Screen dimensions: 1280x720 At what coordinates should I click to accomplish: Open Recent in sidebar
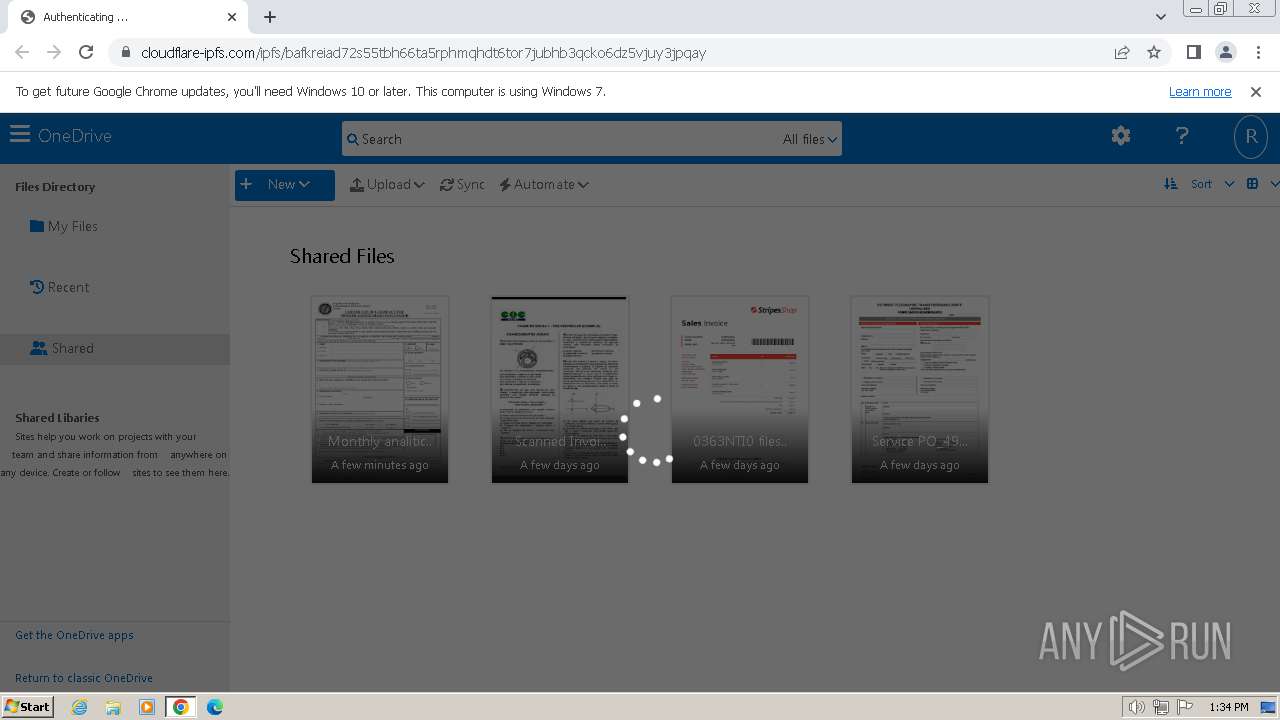60,287
